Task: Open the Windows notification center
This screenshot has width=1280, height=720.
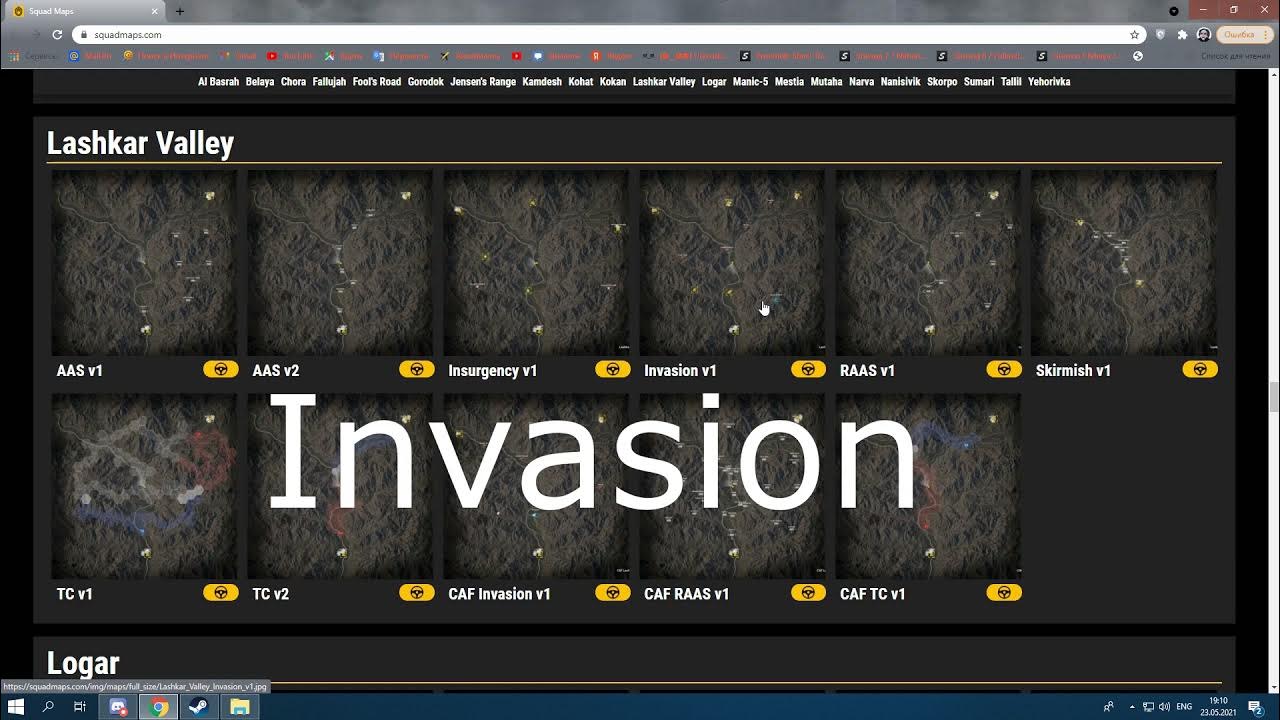Action: tap(1255, 707)
